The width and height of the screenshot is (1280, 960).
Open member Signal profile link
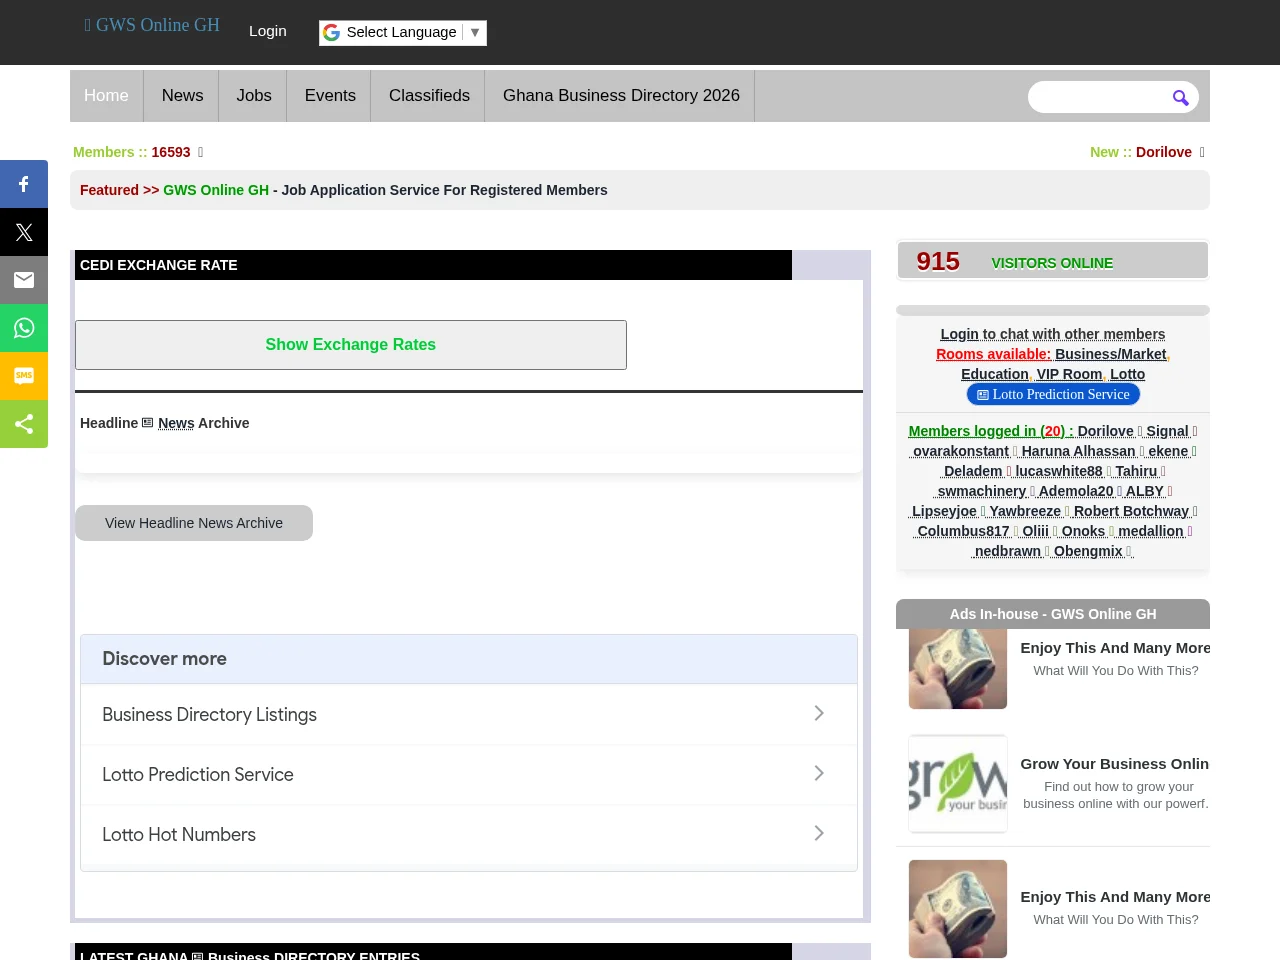click(1167, 431)
